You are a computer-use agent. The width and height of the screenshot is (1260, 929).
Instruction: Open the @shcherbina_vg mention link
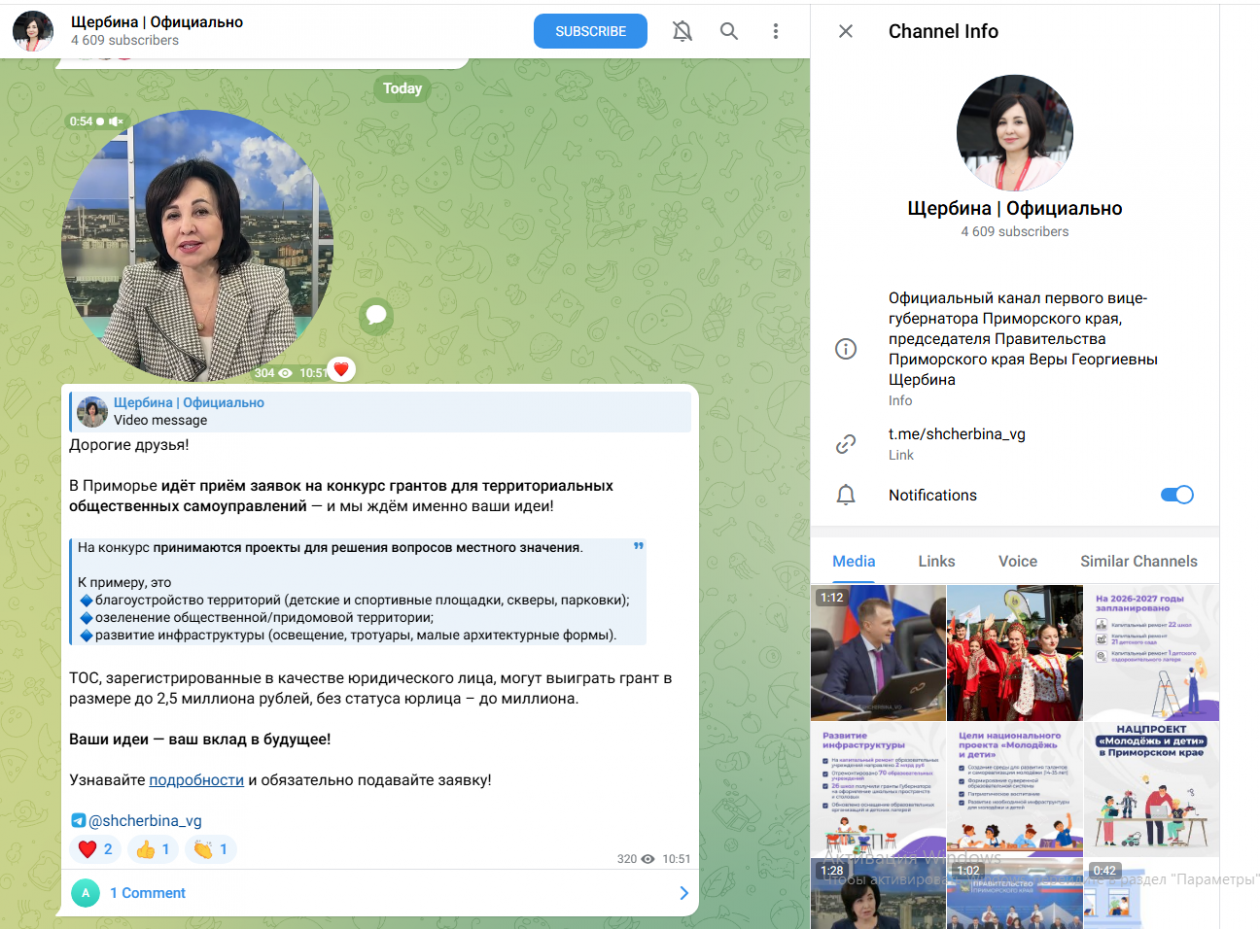(144, 821)
